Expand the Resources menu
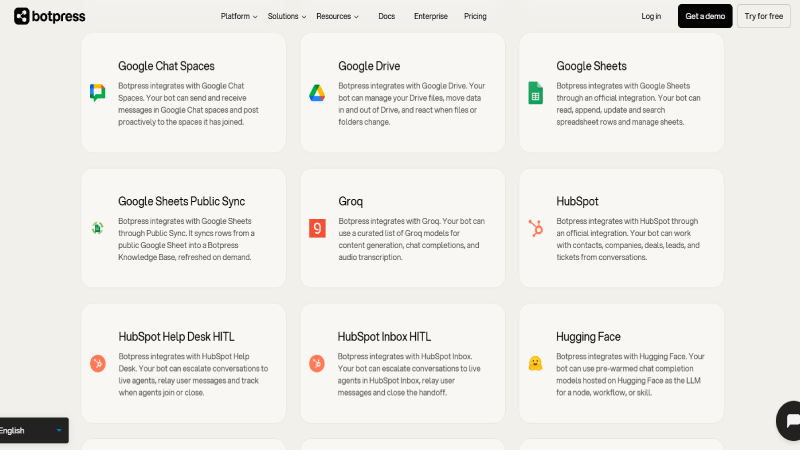Screen dimensions: 800x450 337,16
